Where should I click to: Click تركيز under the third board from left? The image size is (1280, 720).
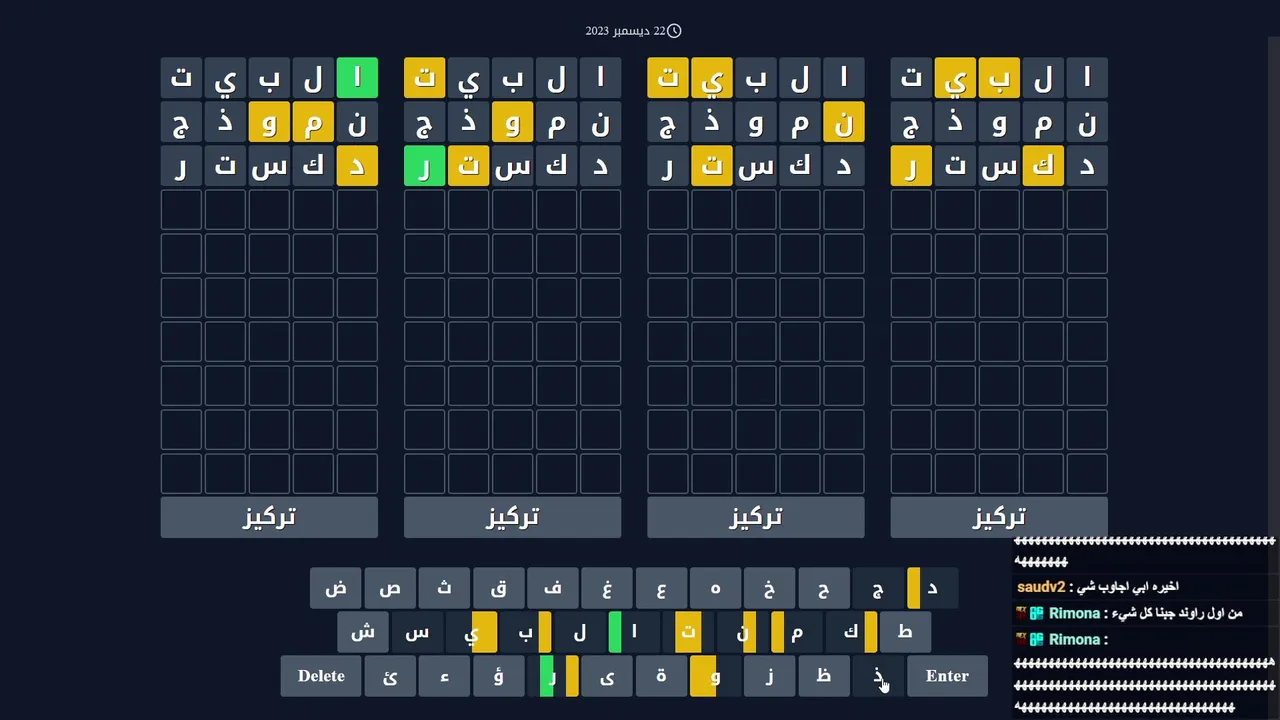tap(755, 517)
